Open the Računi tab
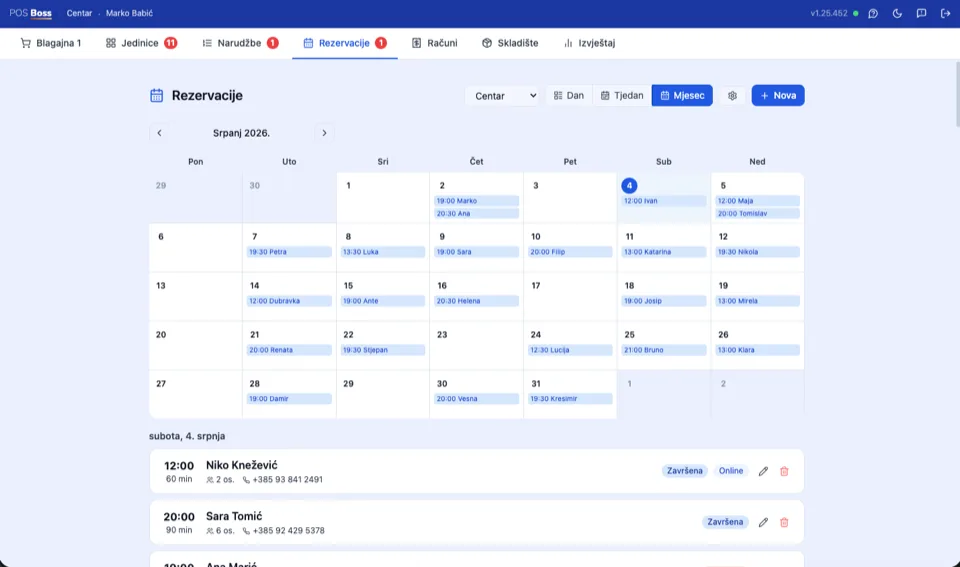This screenshot has height=567, width=960. [435, 43]
